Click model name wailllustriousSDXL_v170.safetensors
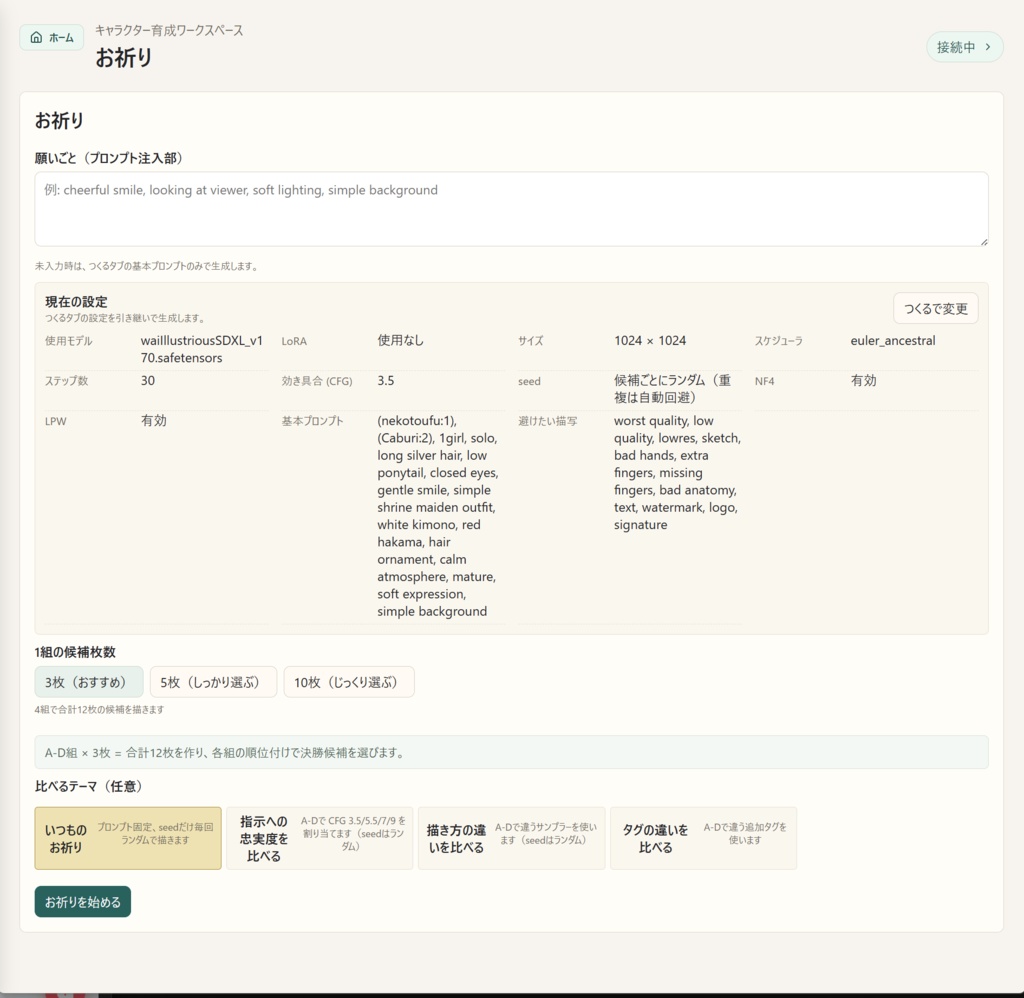This screenshot has height=998, width=1024. coord(202,349)
